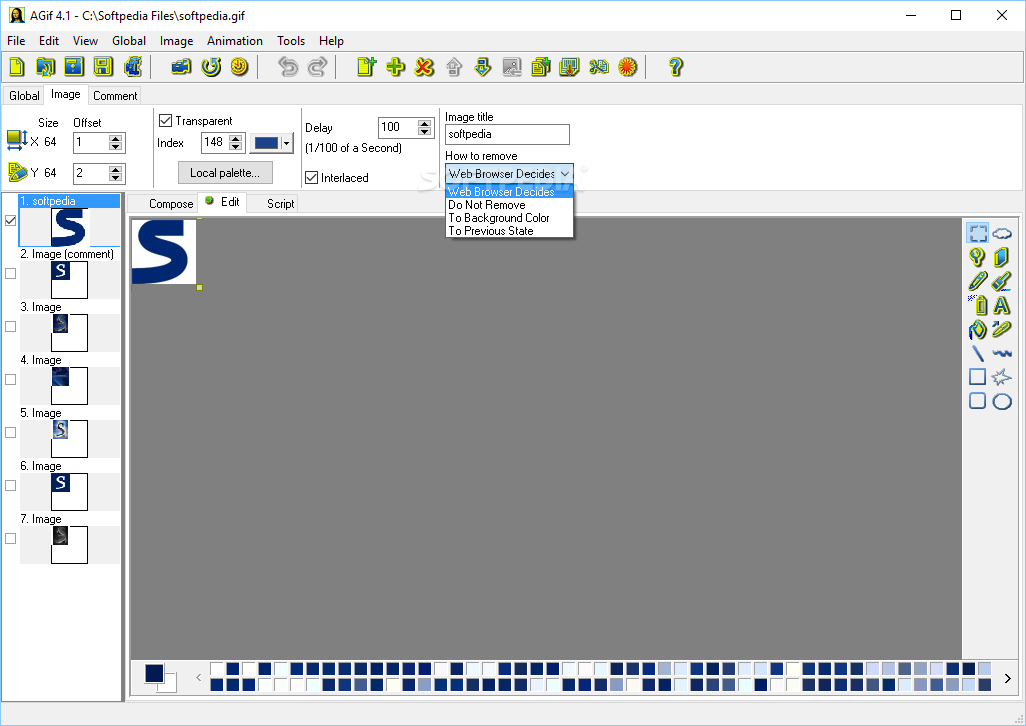Open the transparent color dropdown arrow
The height and width of the screenshot is (726, 1026).
coord(287,143)
